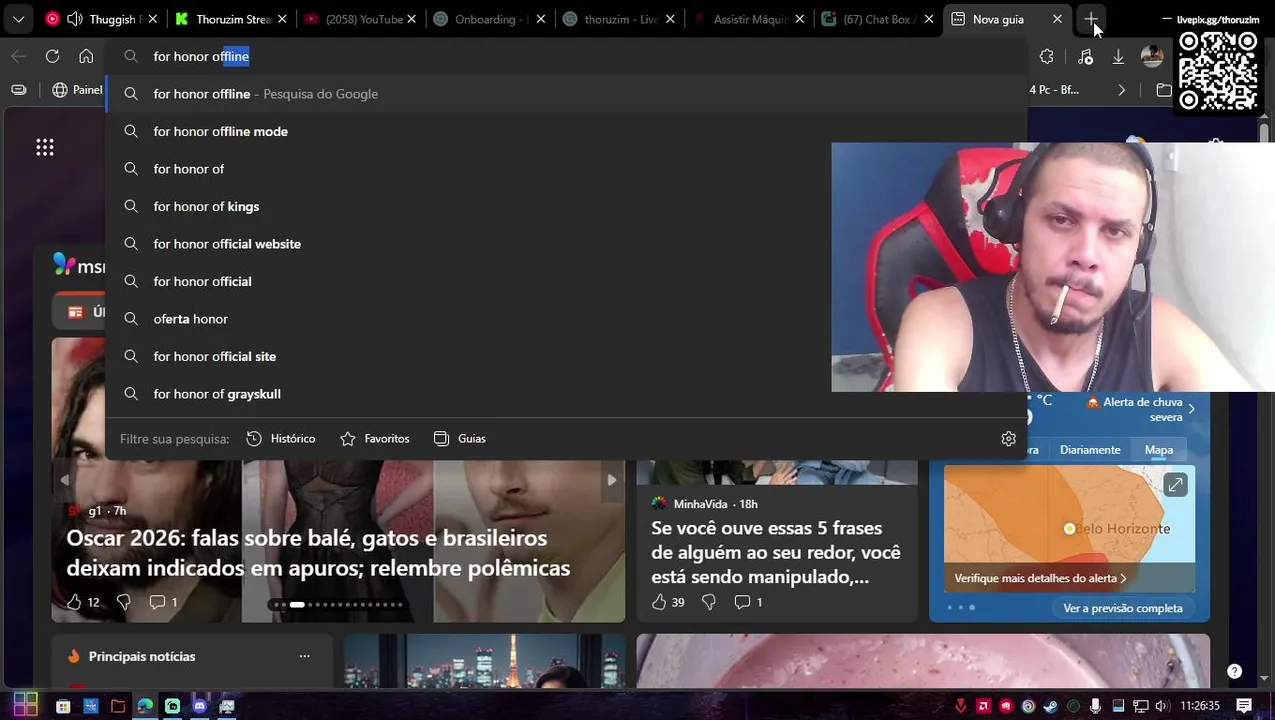Select the 'for honor offline mode' suggestion

tap(566, 131)
